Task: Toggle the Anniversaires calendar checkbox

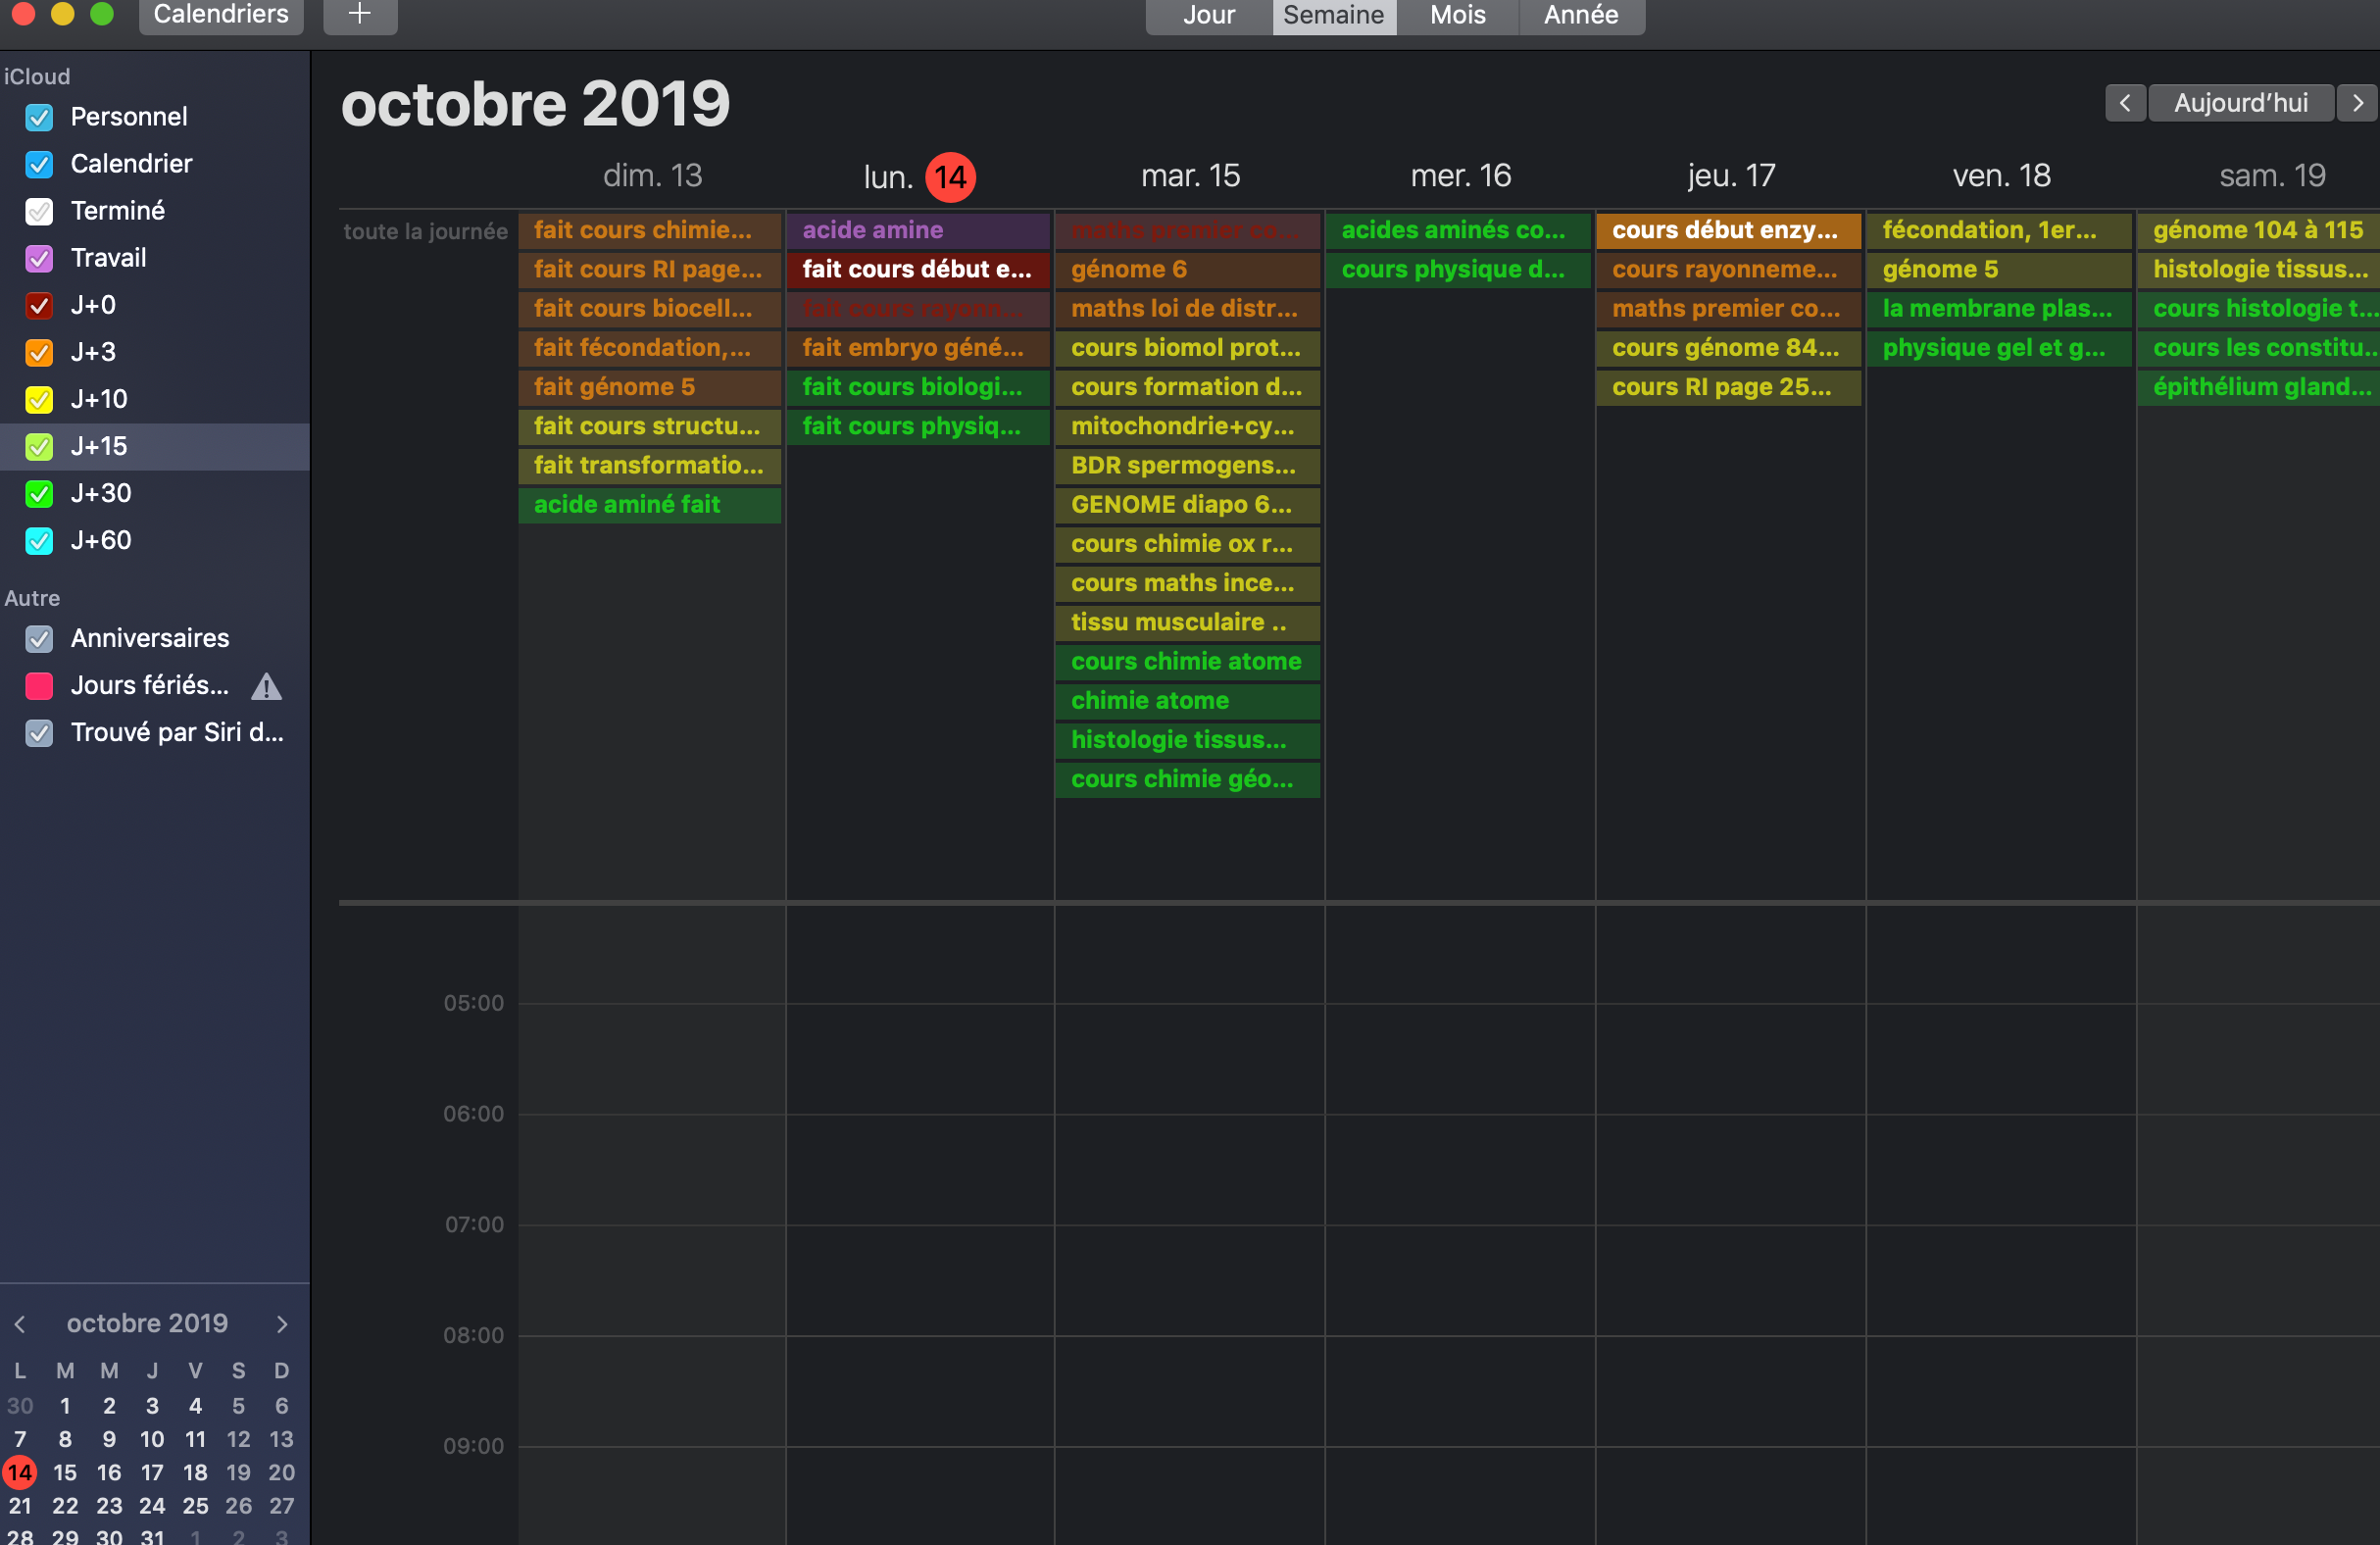Action: pos(39,639)
